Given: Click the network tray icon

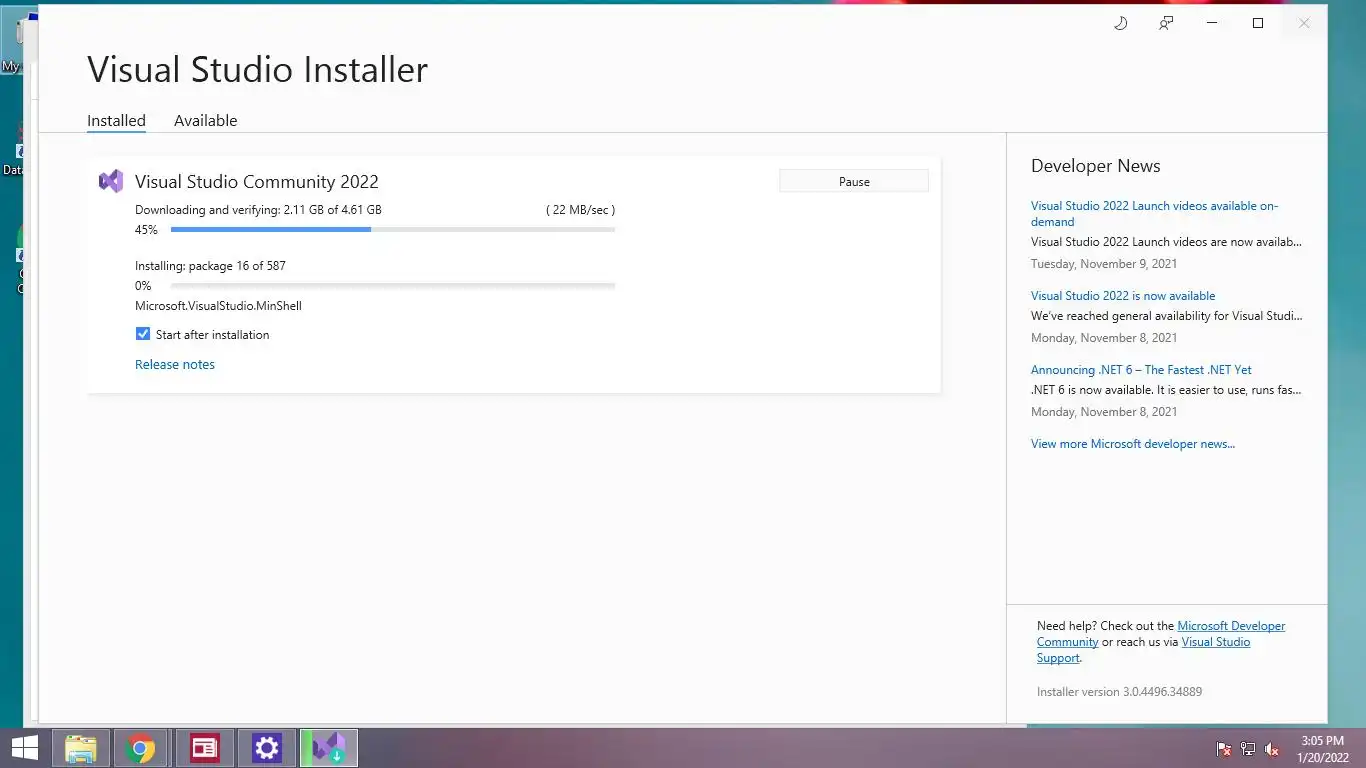Looking at the screenshot, I should point(1248,749).
